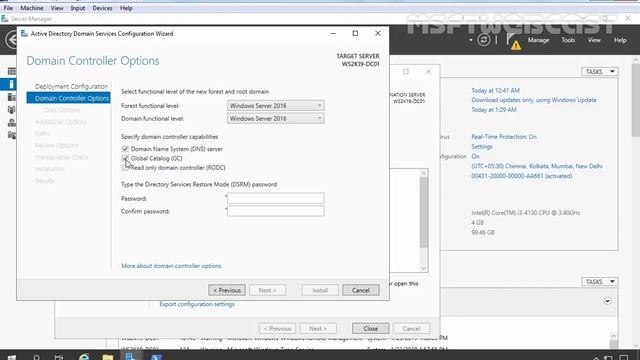The width and height of the screenshot is (640, 360).
Task: Open the VirtualBox Help menu
Action: pyautogui.click(x=126, y=8)
